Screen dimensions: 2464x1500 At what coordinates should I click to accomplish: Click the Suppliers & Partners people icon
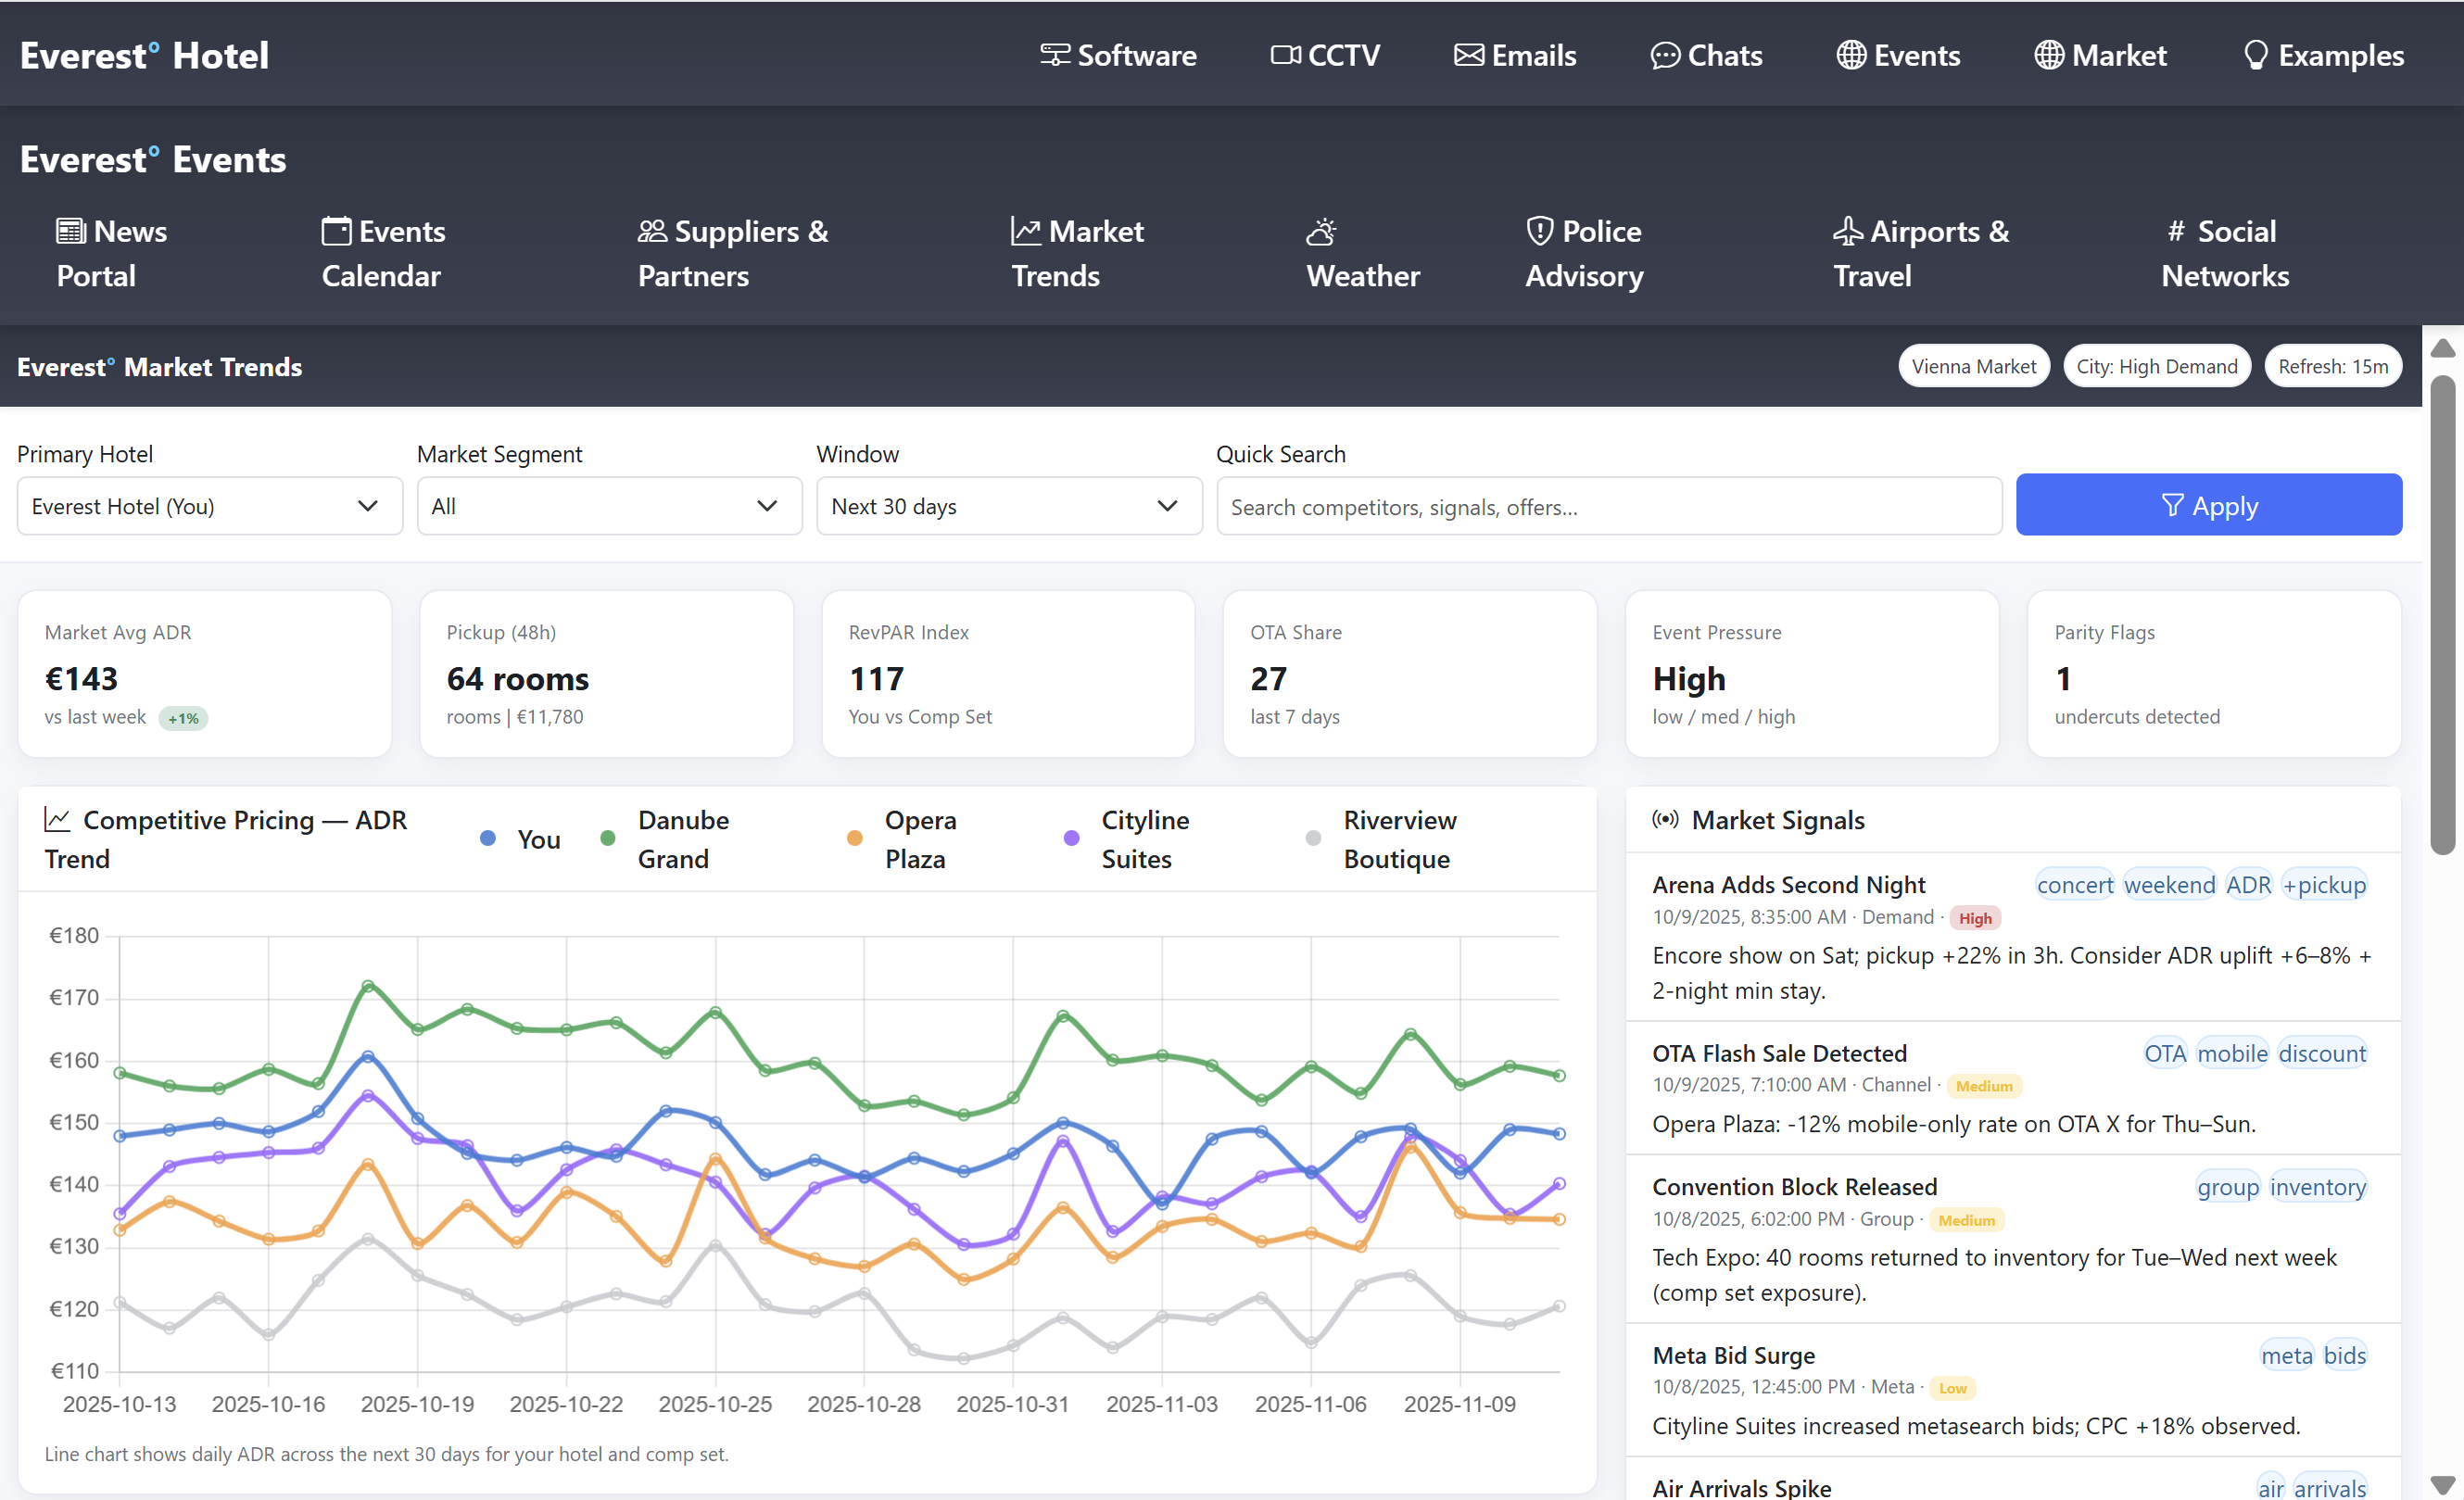(x=652, y=231)
